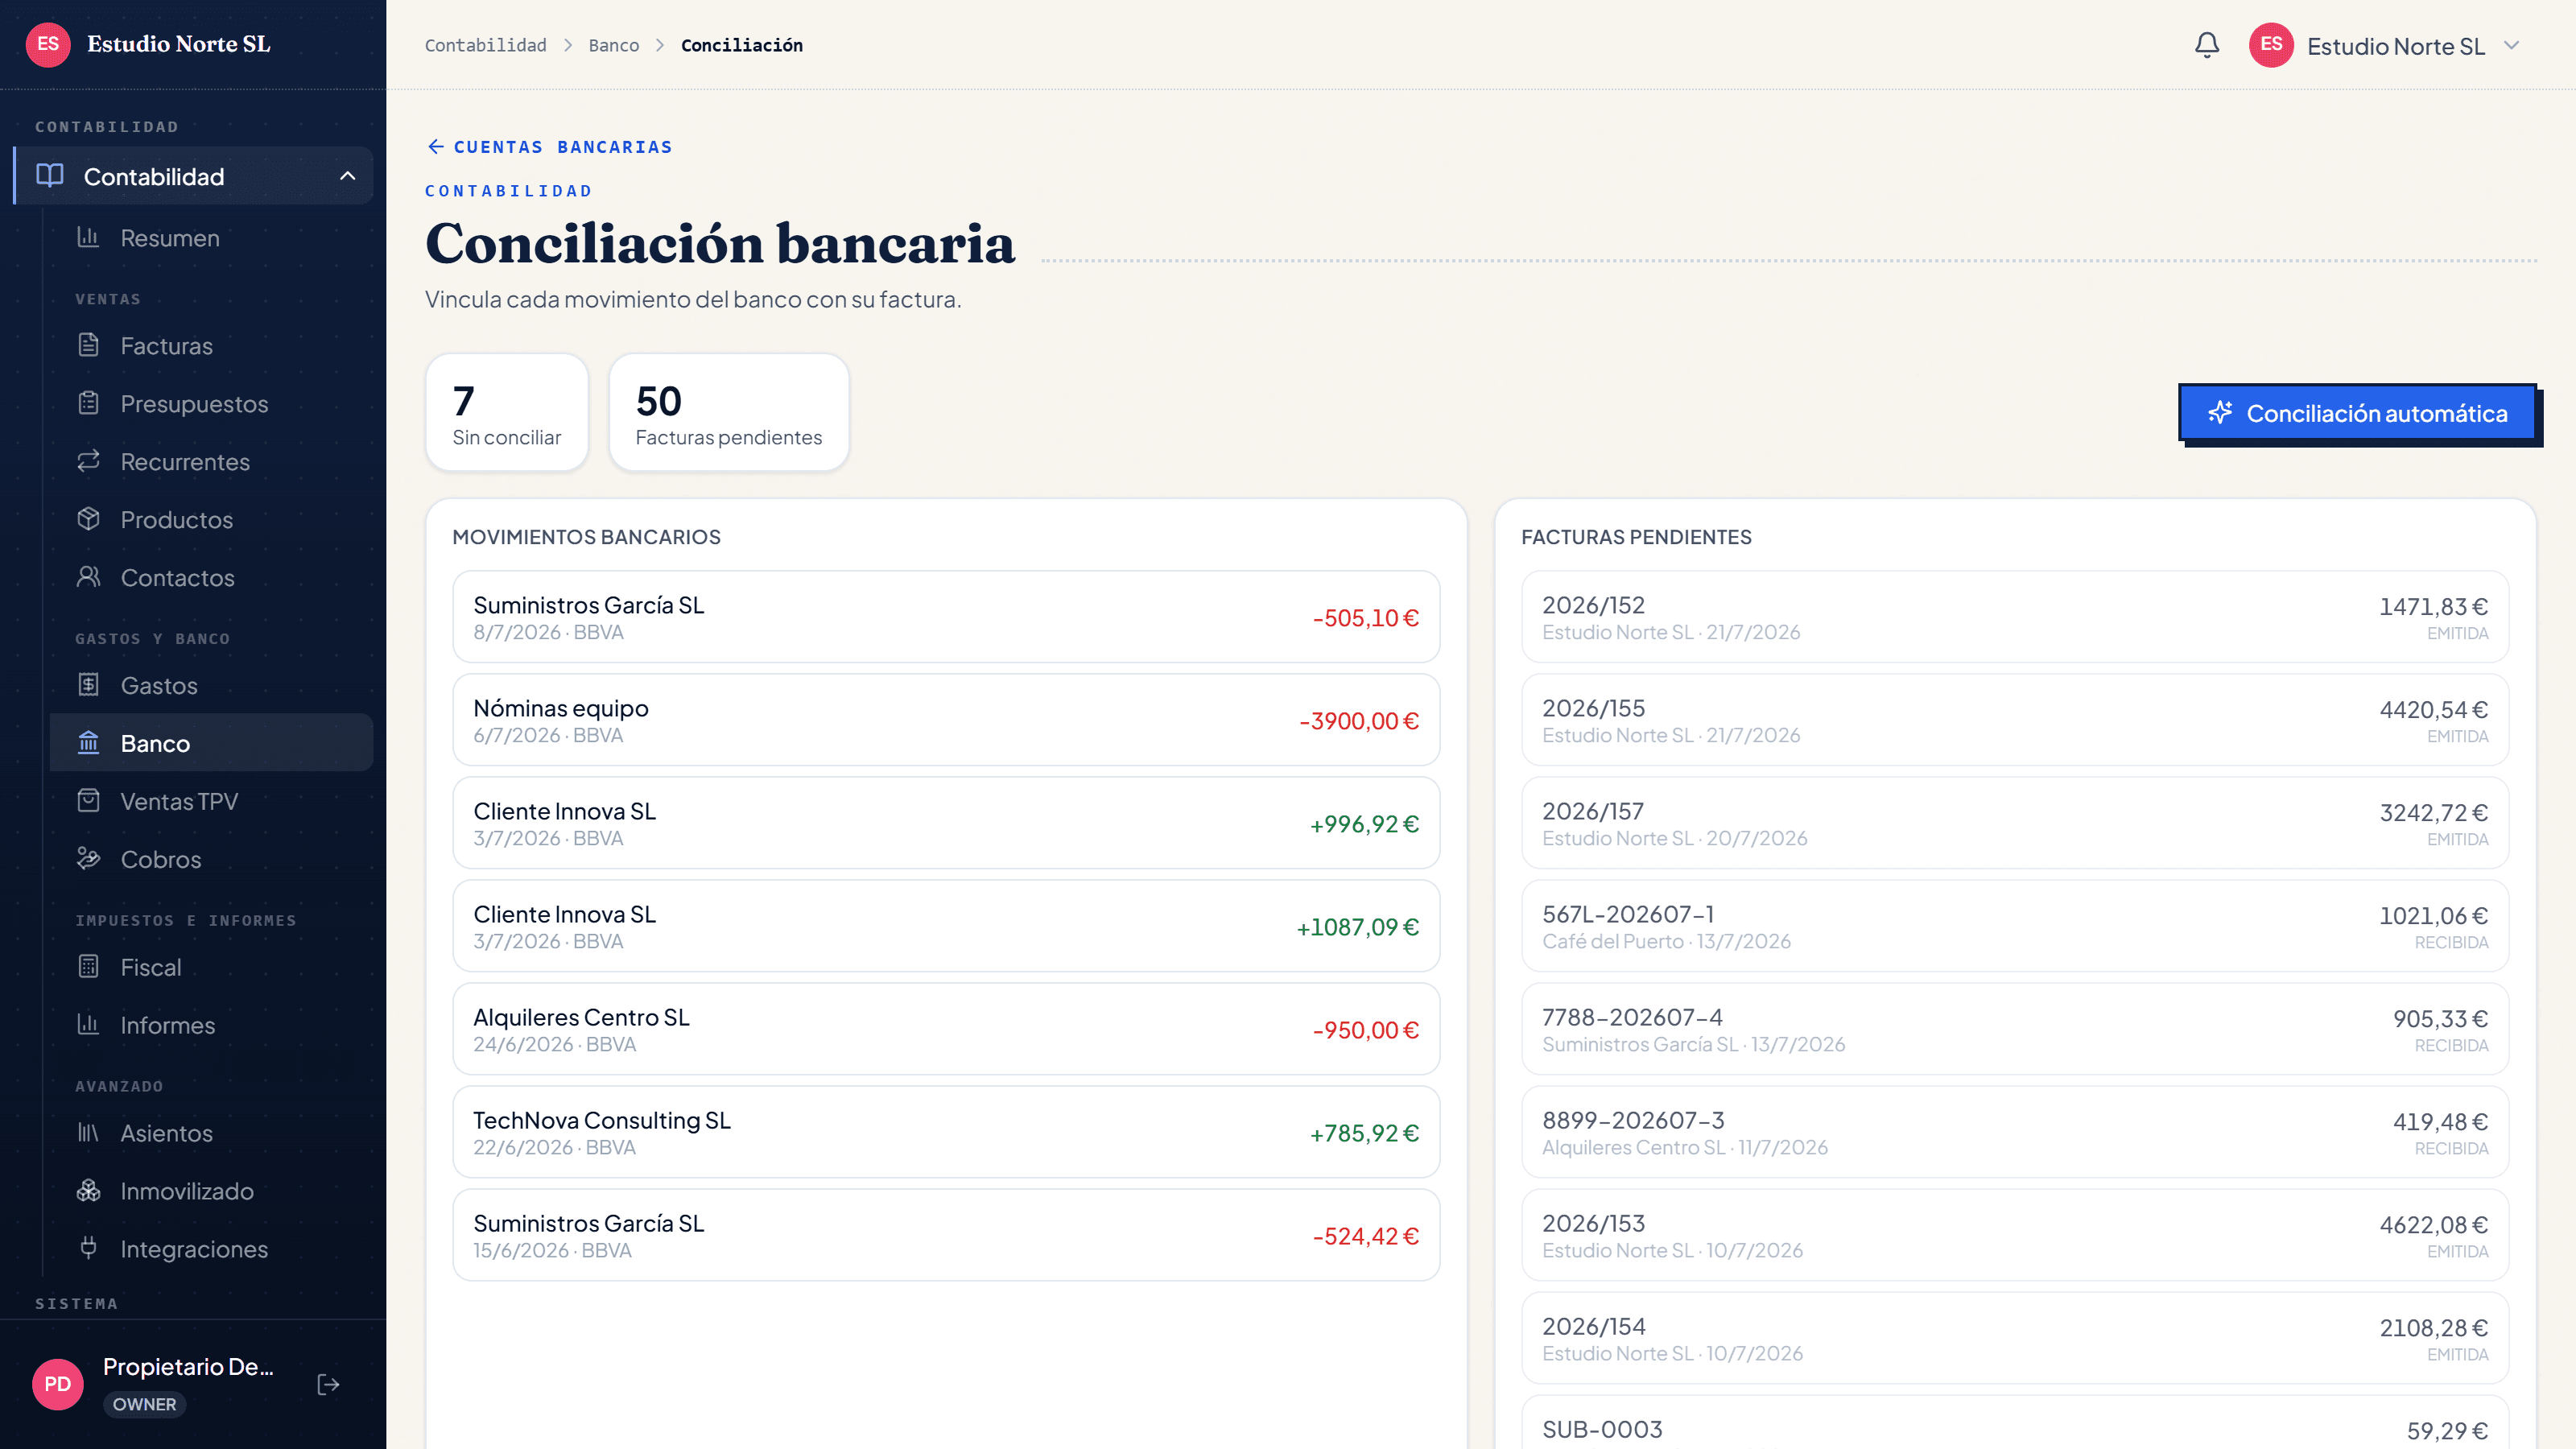The image size is (2576, 1449).
Task: Collapse the Contabilidad sidebar section
Action: [347, 176]
